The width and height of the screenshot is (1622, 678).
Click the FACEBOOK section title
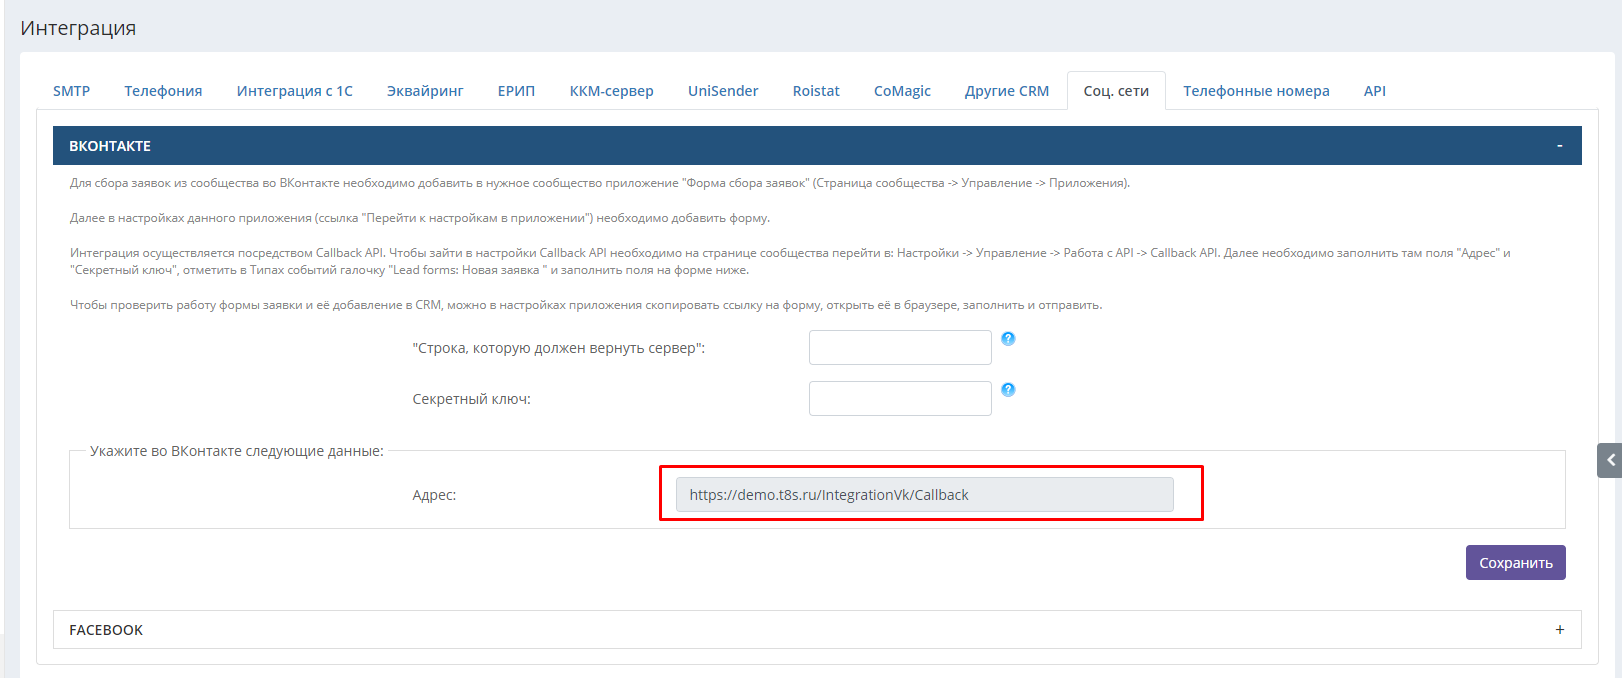(106, 630)
